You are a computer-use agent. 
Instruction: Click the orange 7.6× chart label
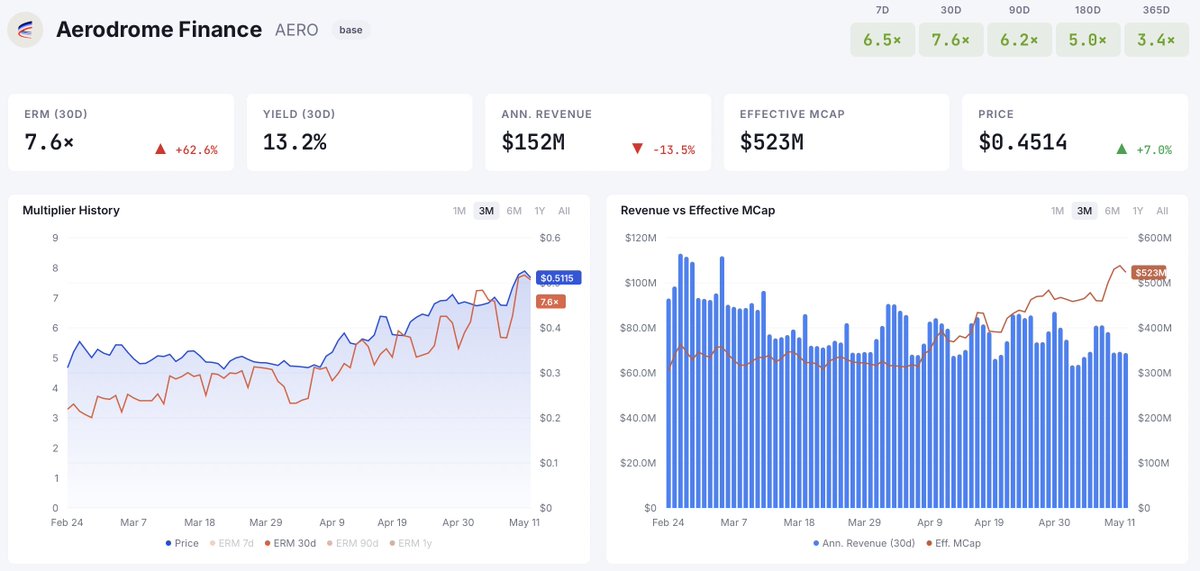[551, 301]
